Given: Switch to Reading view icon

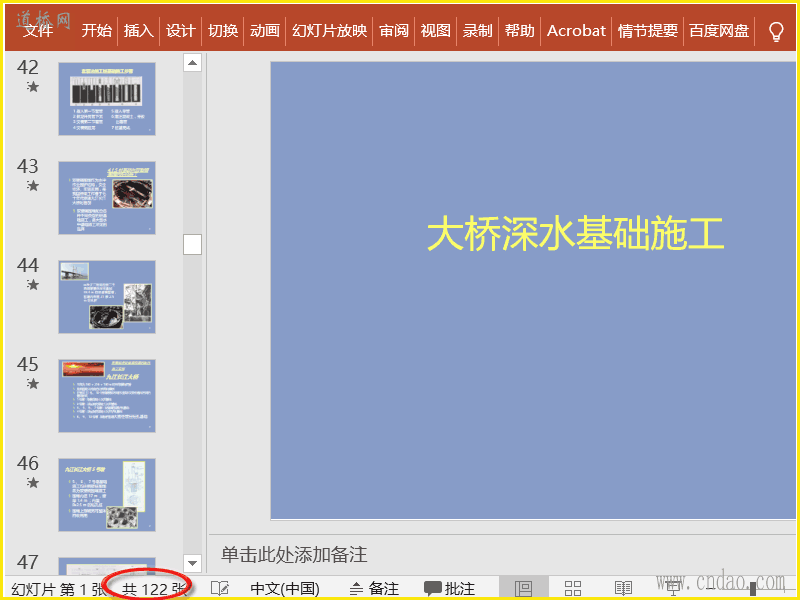Looking at the screenshot, I should pyautogui.click(x=623, y=588).
